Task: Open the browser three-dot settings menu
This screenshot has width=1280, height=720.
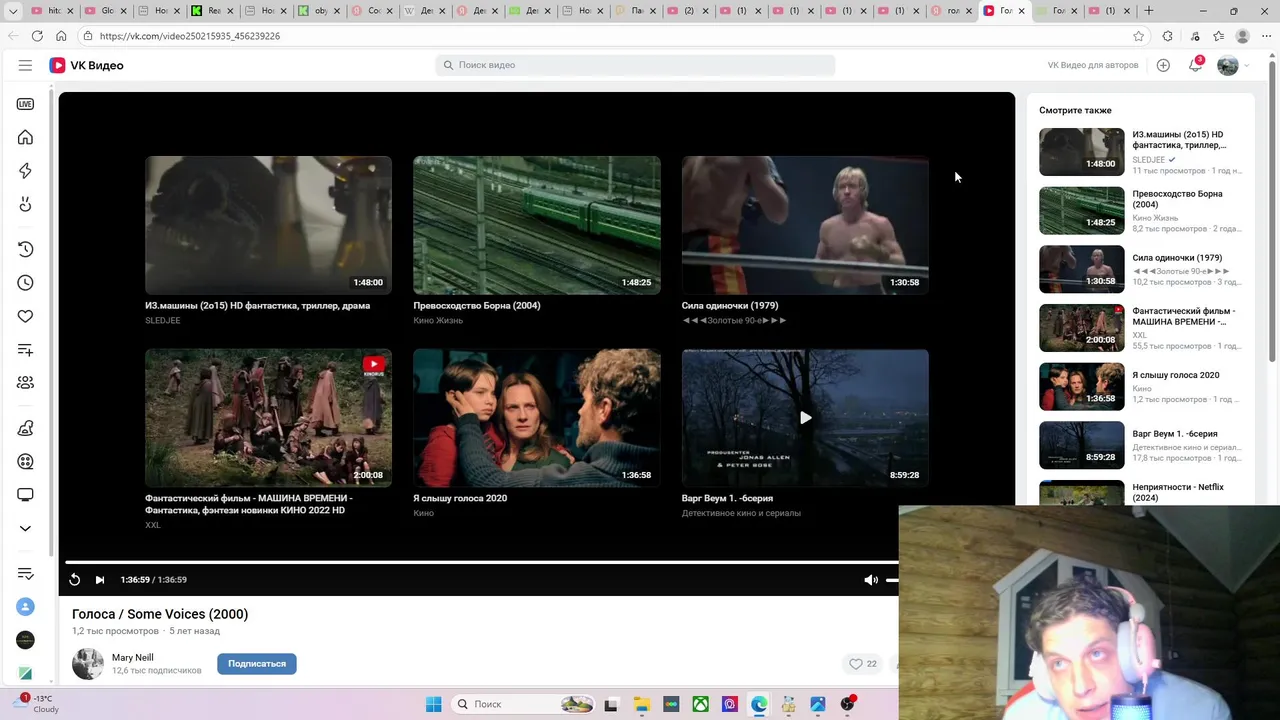Action: tap(1266, 36)
